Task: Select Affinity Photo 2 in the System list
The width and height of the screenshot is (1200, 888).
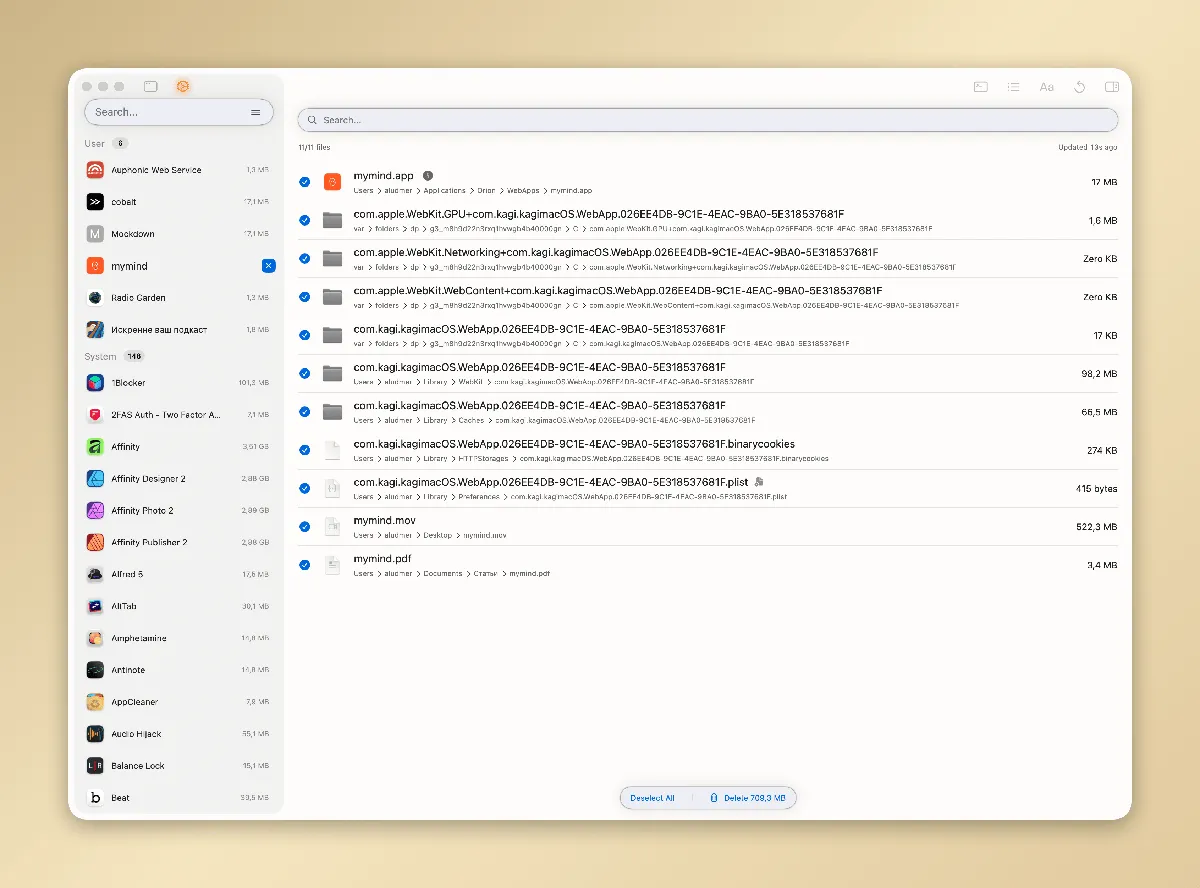Action: (140, 510)
